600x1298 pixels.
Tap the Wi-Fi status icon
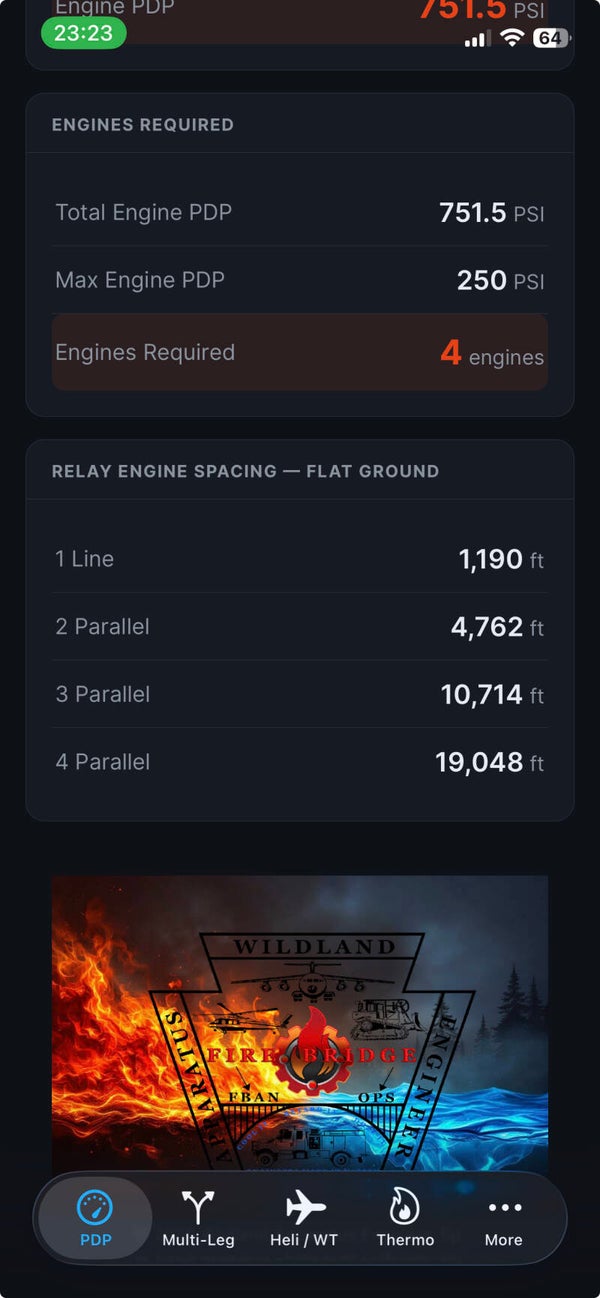(x=512, y=38)
